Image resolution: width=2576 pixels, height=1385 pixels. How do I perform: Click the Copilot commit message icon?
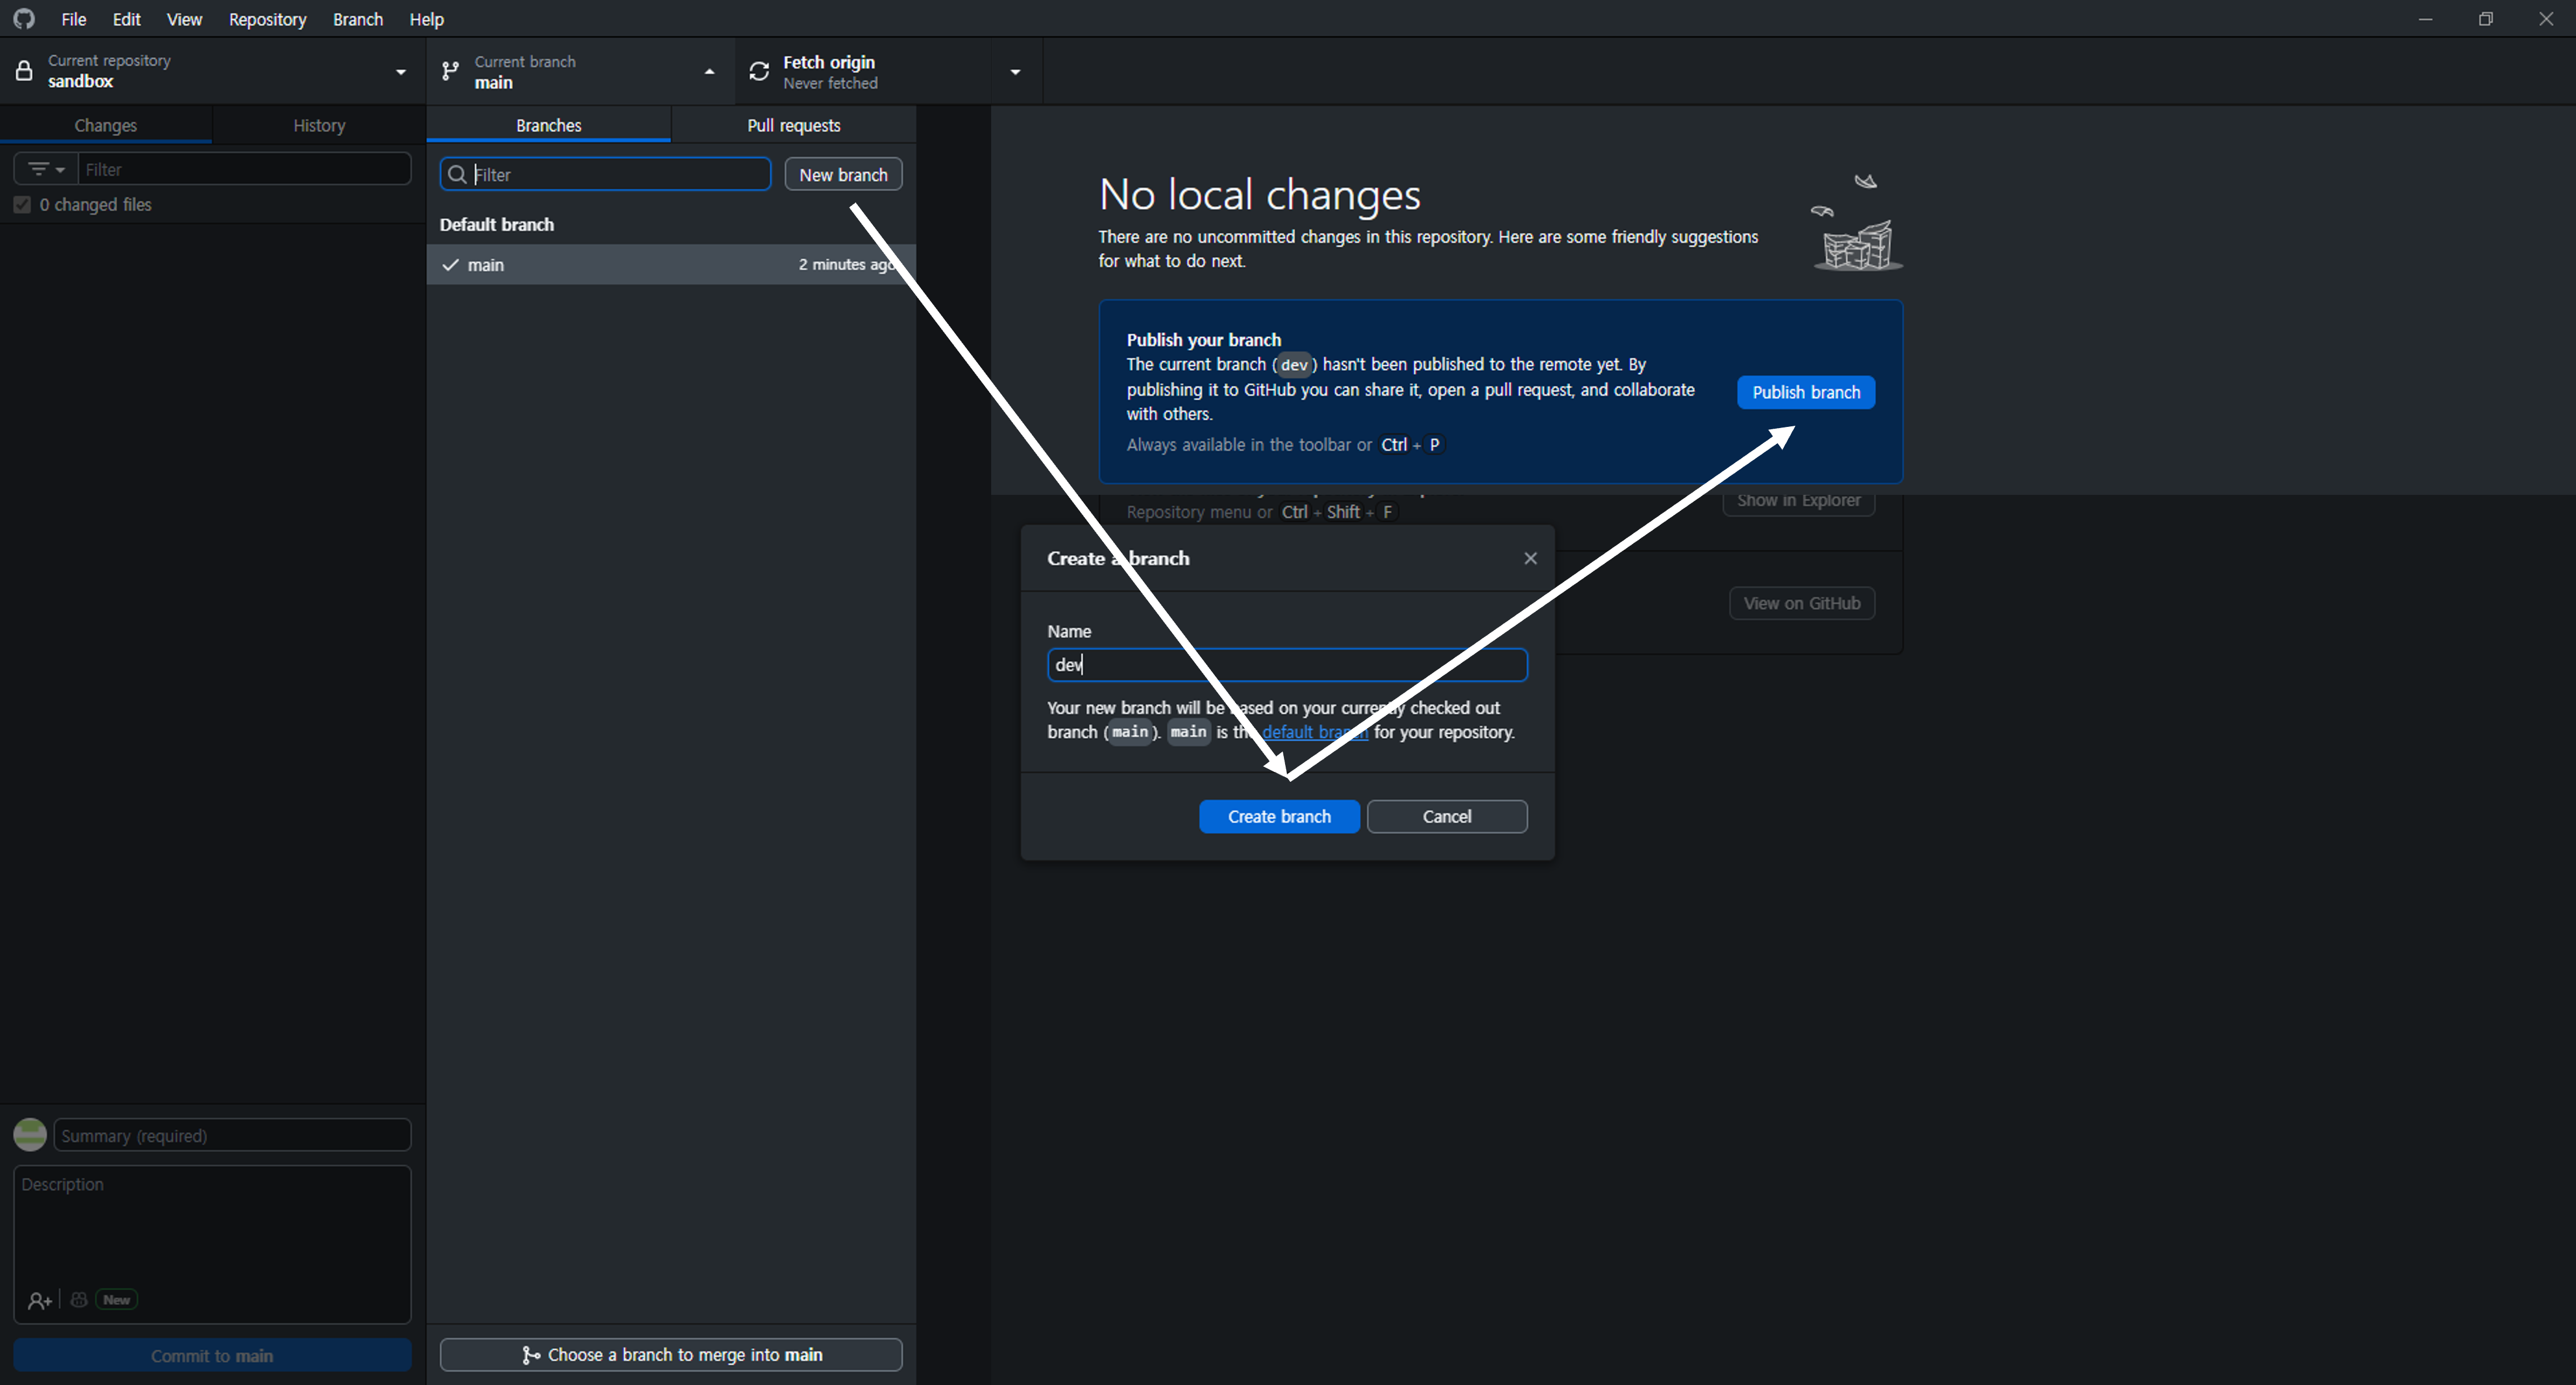tap(79, 1300)
